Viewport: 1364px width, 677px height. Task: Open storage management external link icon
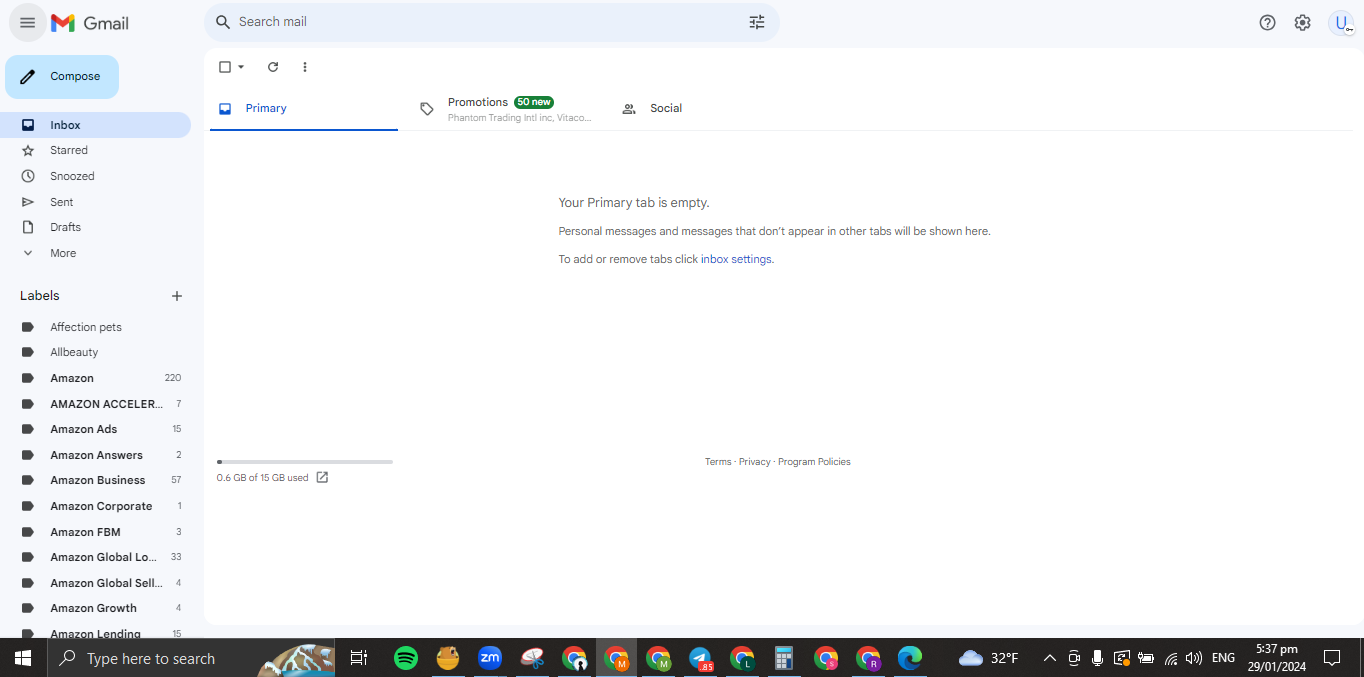(322, 478)
